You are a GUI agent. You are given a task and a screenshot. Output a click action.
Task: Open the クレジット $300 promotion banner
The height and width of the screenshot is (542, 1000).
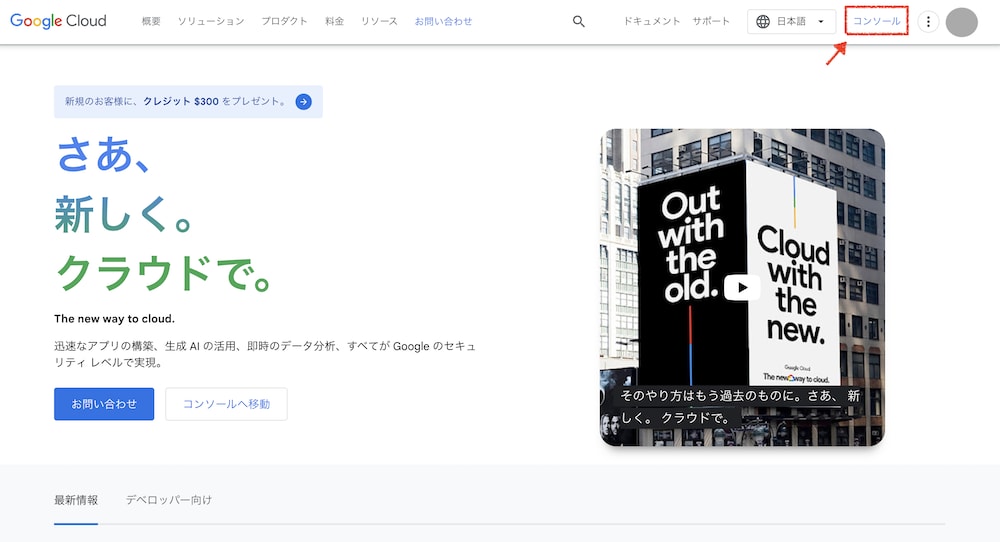[x=188, y=101]
